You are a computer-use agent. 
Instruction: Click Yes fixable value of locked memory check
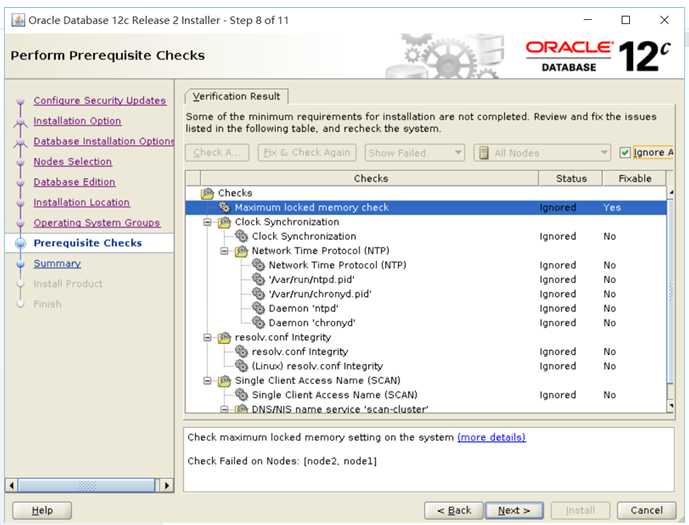tap(612, 207)
